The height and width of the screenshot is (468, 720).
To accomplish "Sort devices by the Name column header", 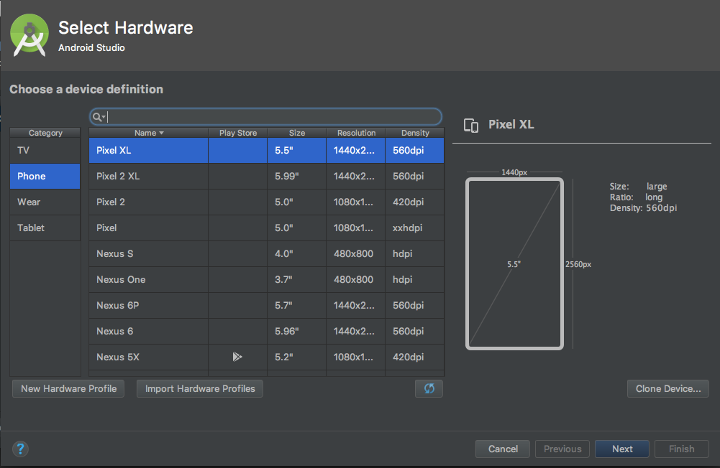I will pyautogui.click(x=148, y=133).
